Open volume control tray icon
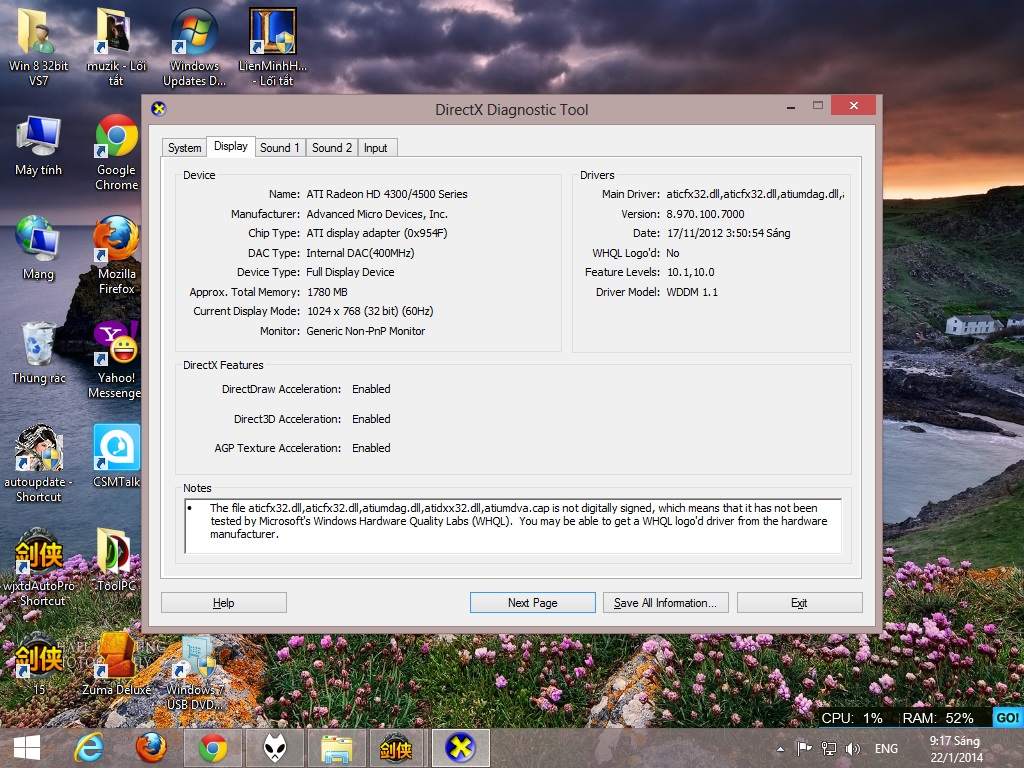This screenshot has width=1024, height=768. tap(852, 748)
